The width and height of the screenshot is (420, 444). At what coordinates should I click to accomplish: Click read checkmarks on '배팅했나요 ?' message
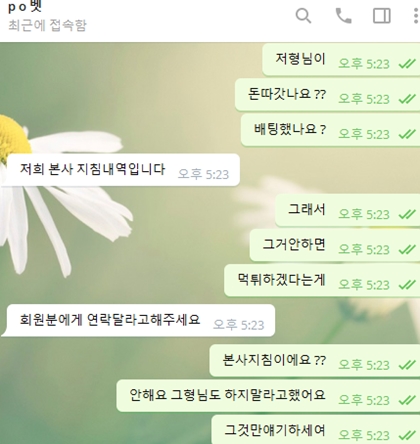[x=407, y=134]
